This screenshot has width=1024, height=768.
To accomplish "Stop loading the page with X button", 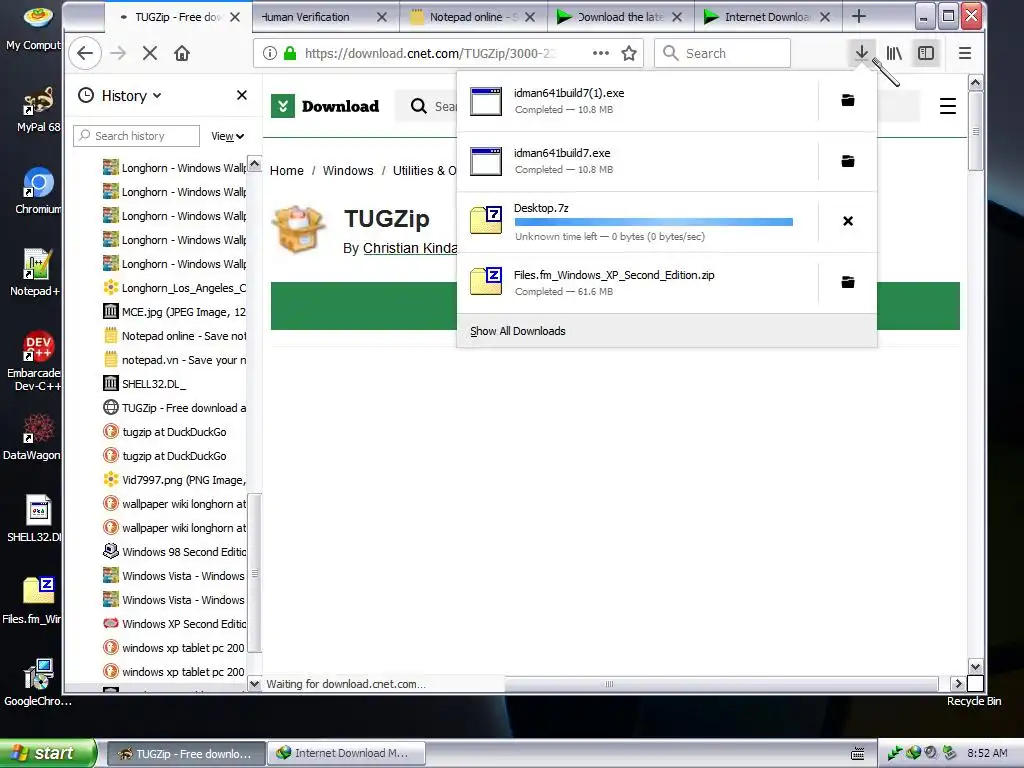I will tap(150, 53).
